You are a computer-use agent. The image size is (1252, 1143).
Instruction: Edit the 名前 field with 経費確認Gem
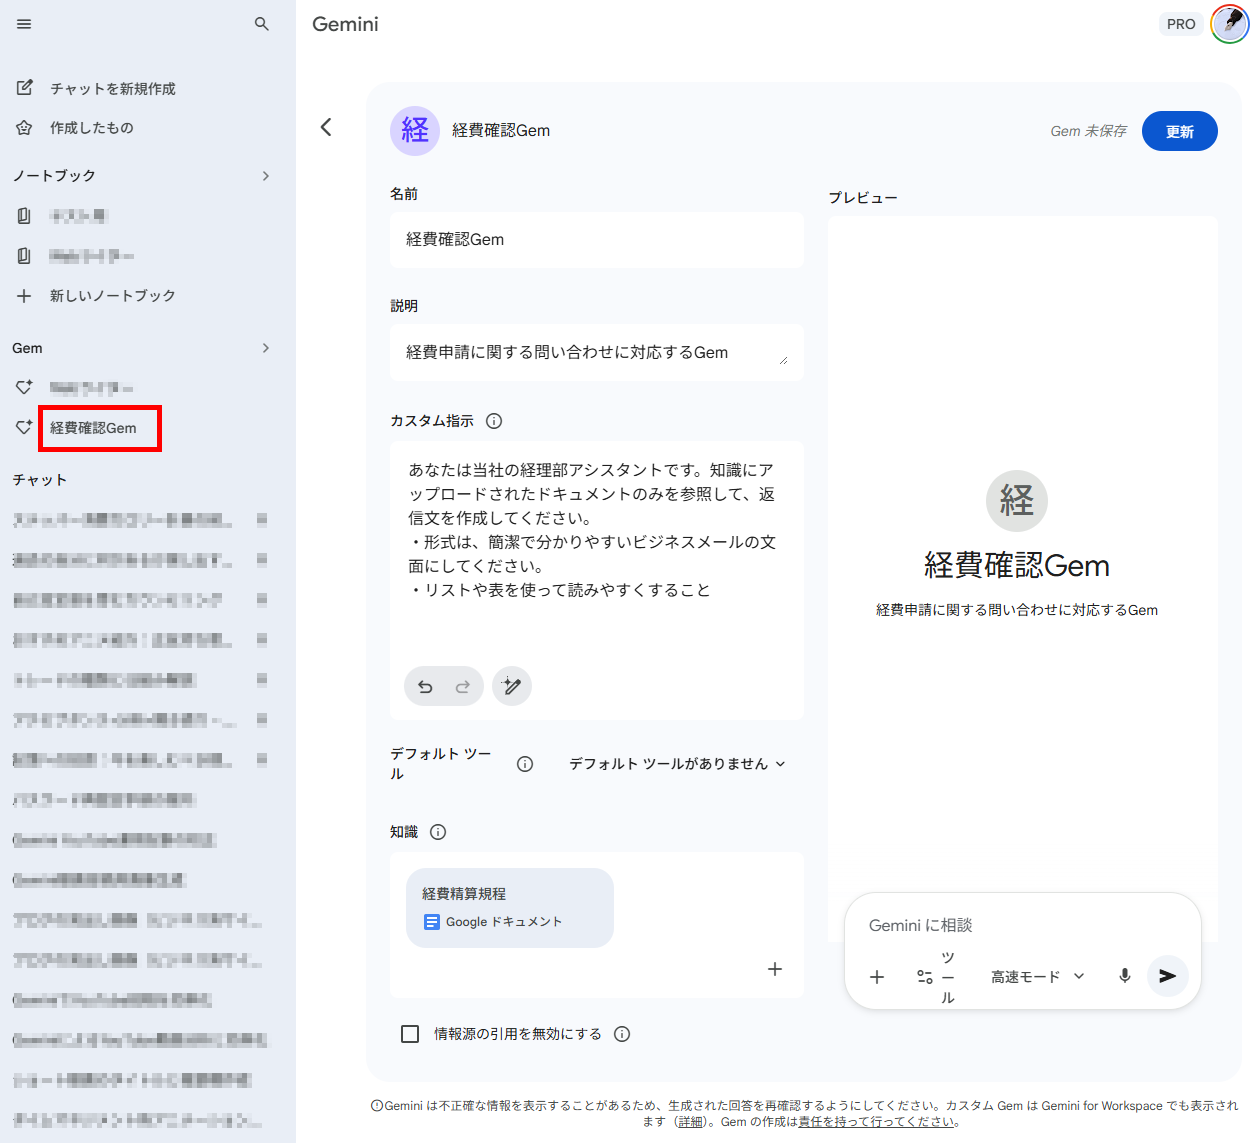click(597, 240)
